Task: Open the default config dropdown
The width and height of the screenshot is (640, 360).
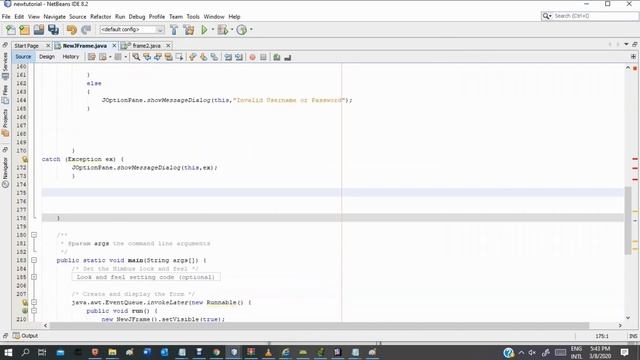Action: click(132, 30)
